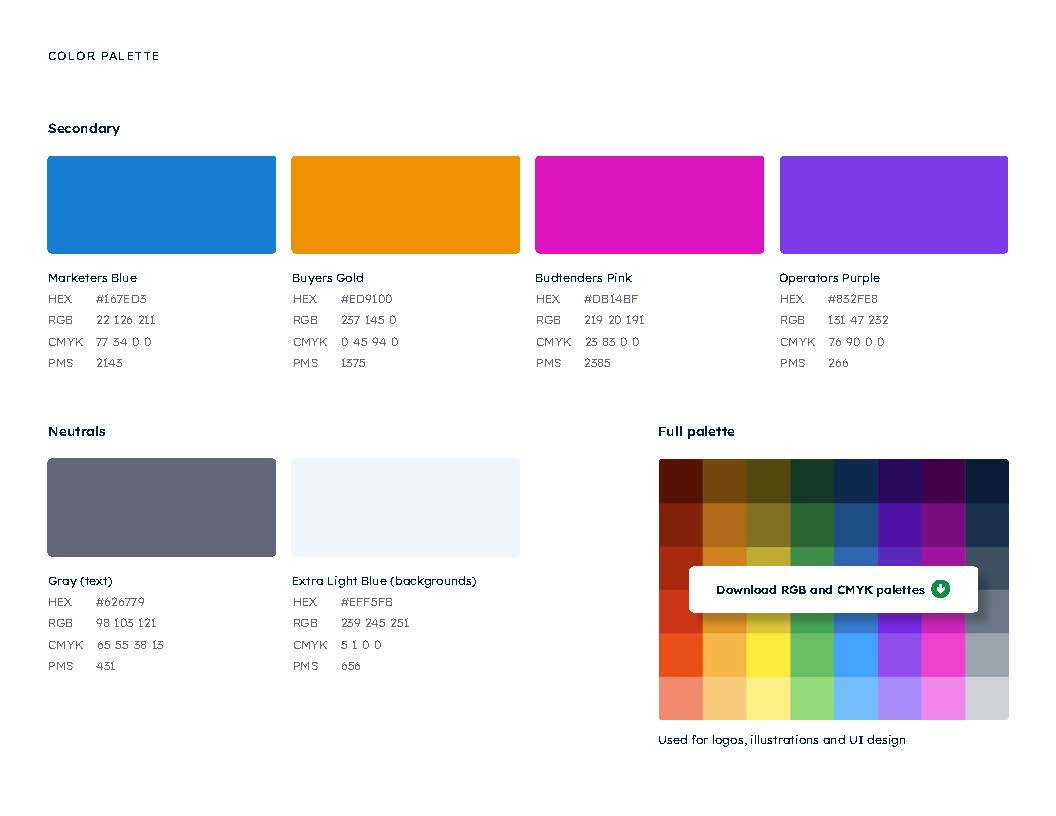Click hex value #ED9100

366,299
